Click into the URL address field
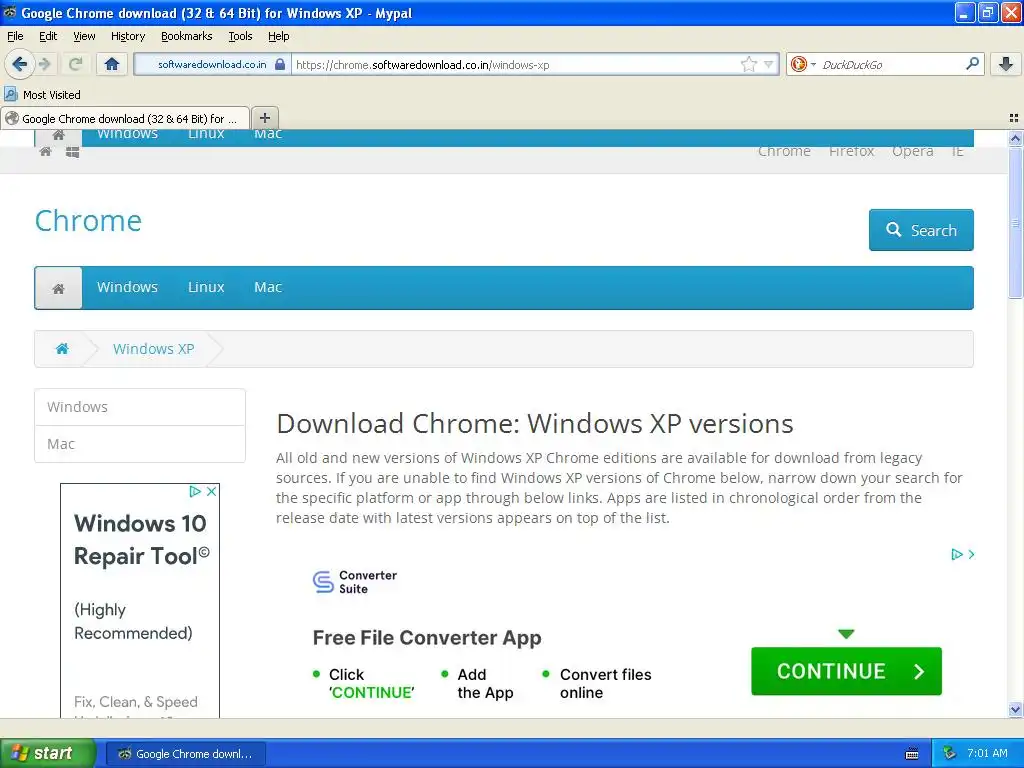The width and height of the screenshot is (1024, 768). pyautogui.click(x=516, y=65)
